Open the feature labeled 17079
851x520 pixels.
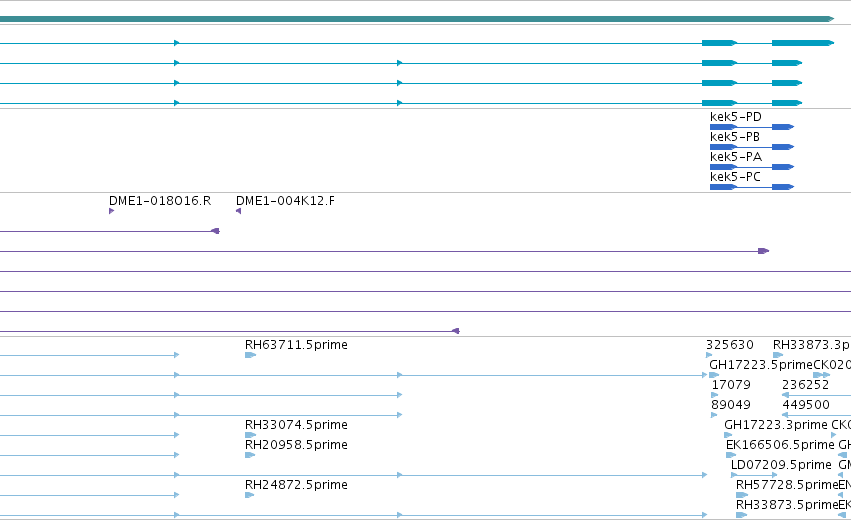click(731, 385)
